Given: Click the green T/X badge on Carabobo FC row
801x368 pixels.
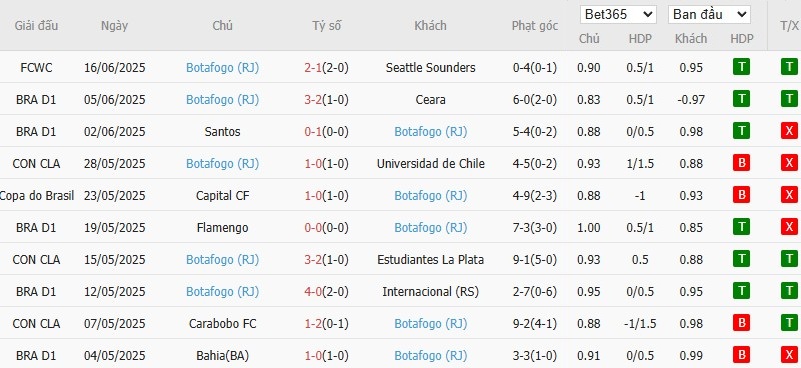Looking at the screenshot, I should click(789, 324).
